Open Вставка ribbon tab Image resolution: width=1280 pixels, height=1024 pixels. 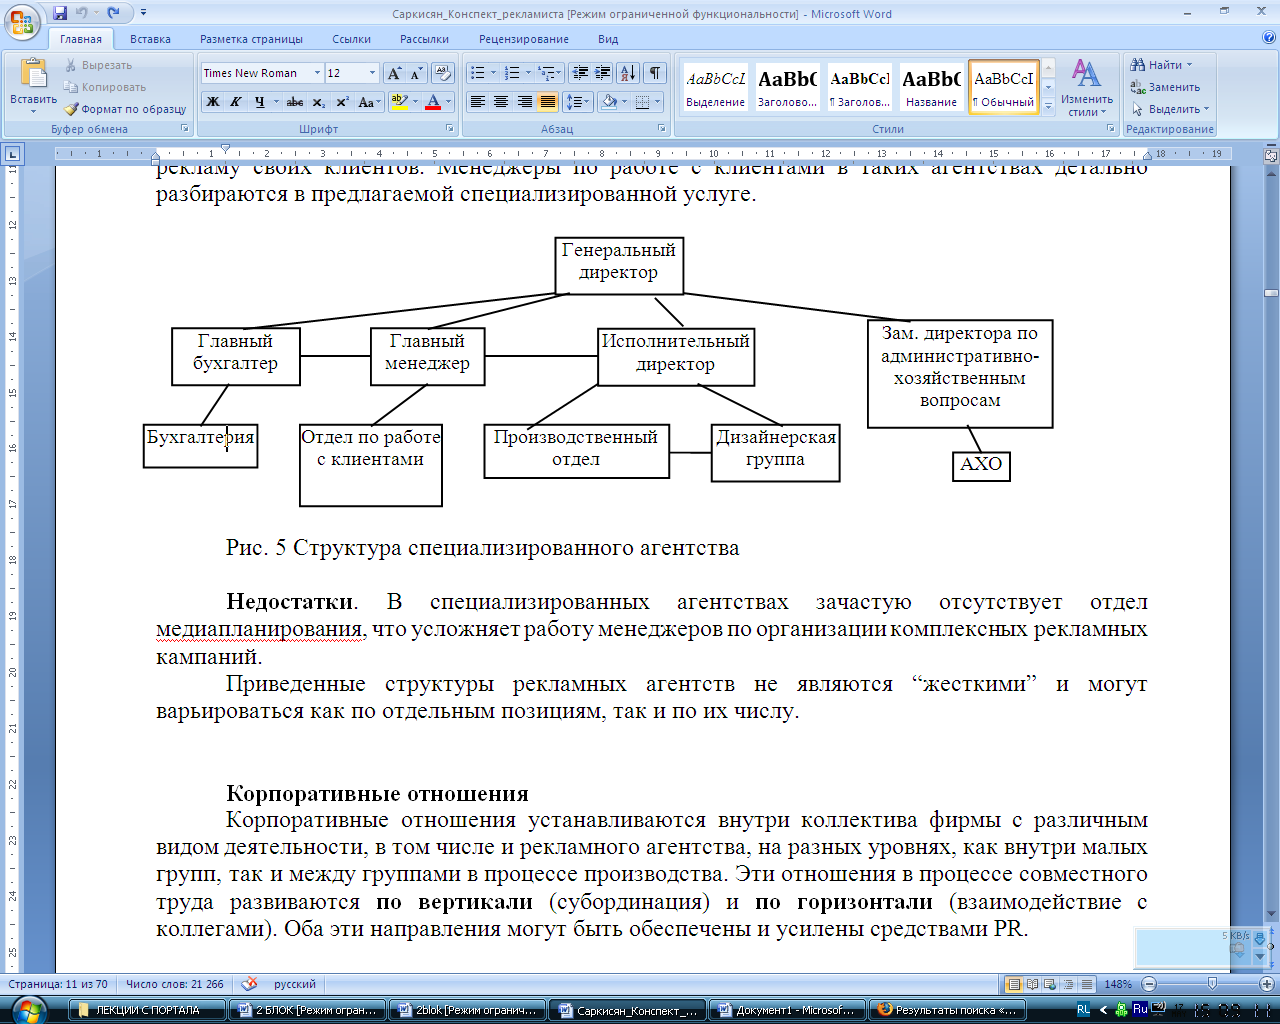pyautogui.click(x=150, y=39)
